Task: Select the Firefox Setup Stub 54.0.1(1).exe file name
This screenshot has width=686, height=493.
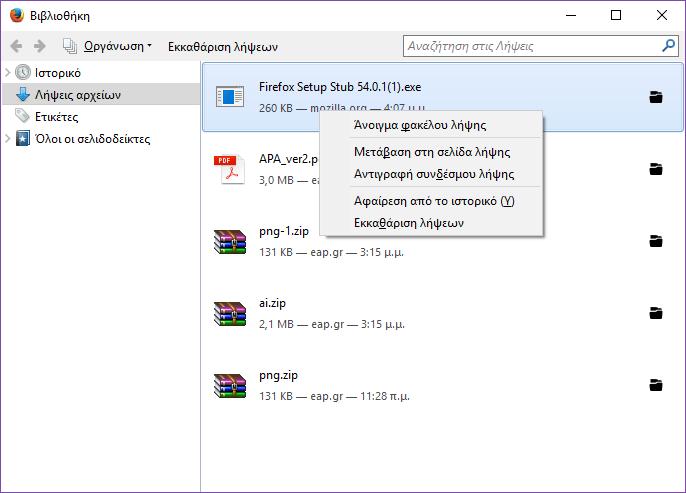Action: click(x=340, y=87)
